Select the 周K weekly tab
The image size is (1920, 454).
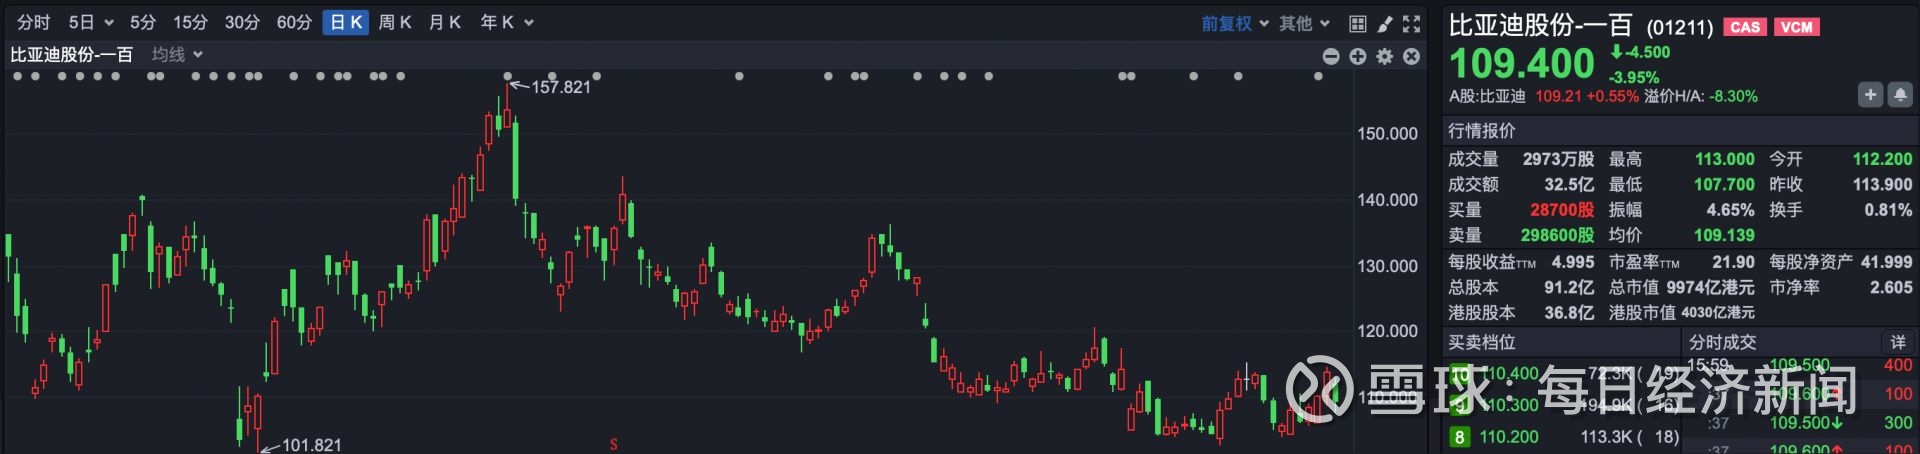[395, 22]
